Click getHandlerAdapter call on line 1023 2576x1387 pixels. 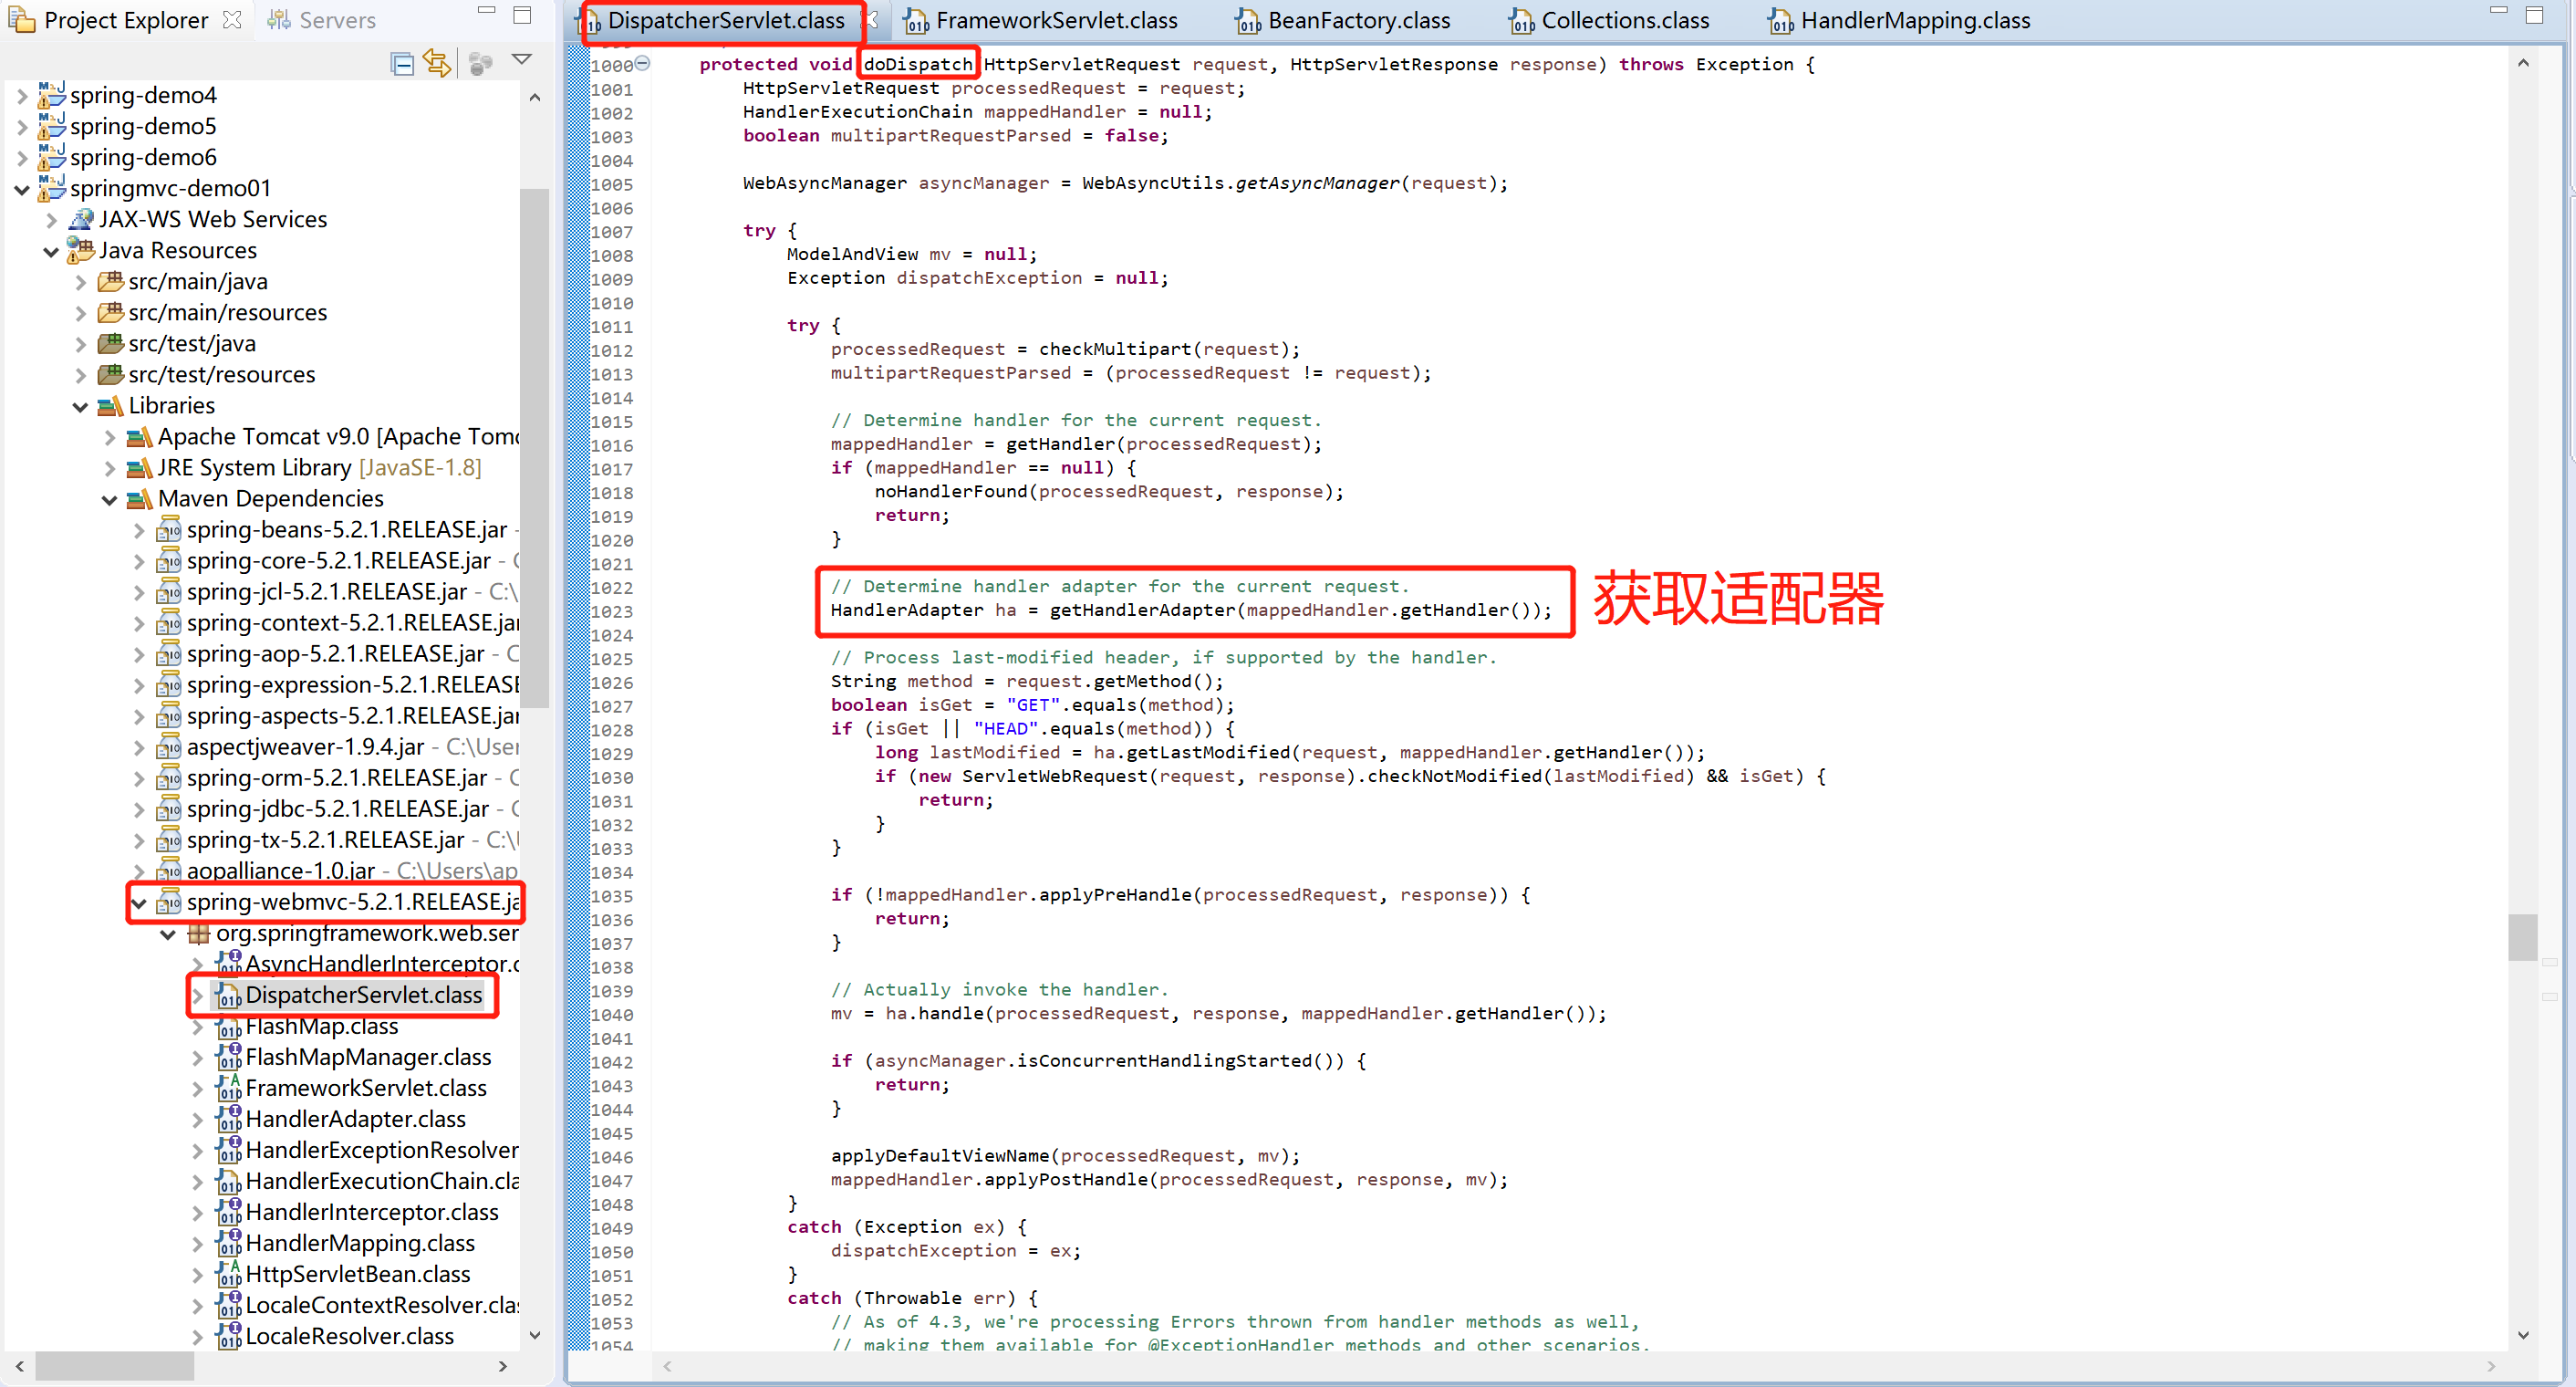click(x=1143, y=610)
